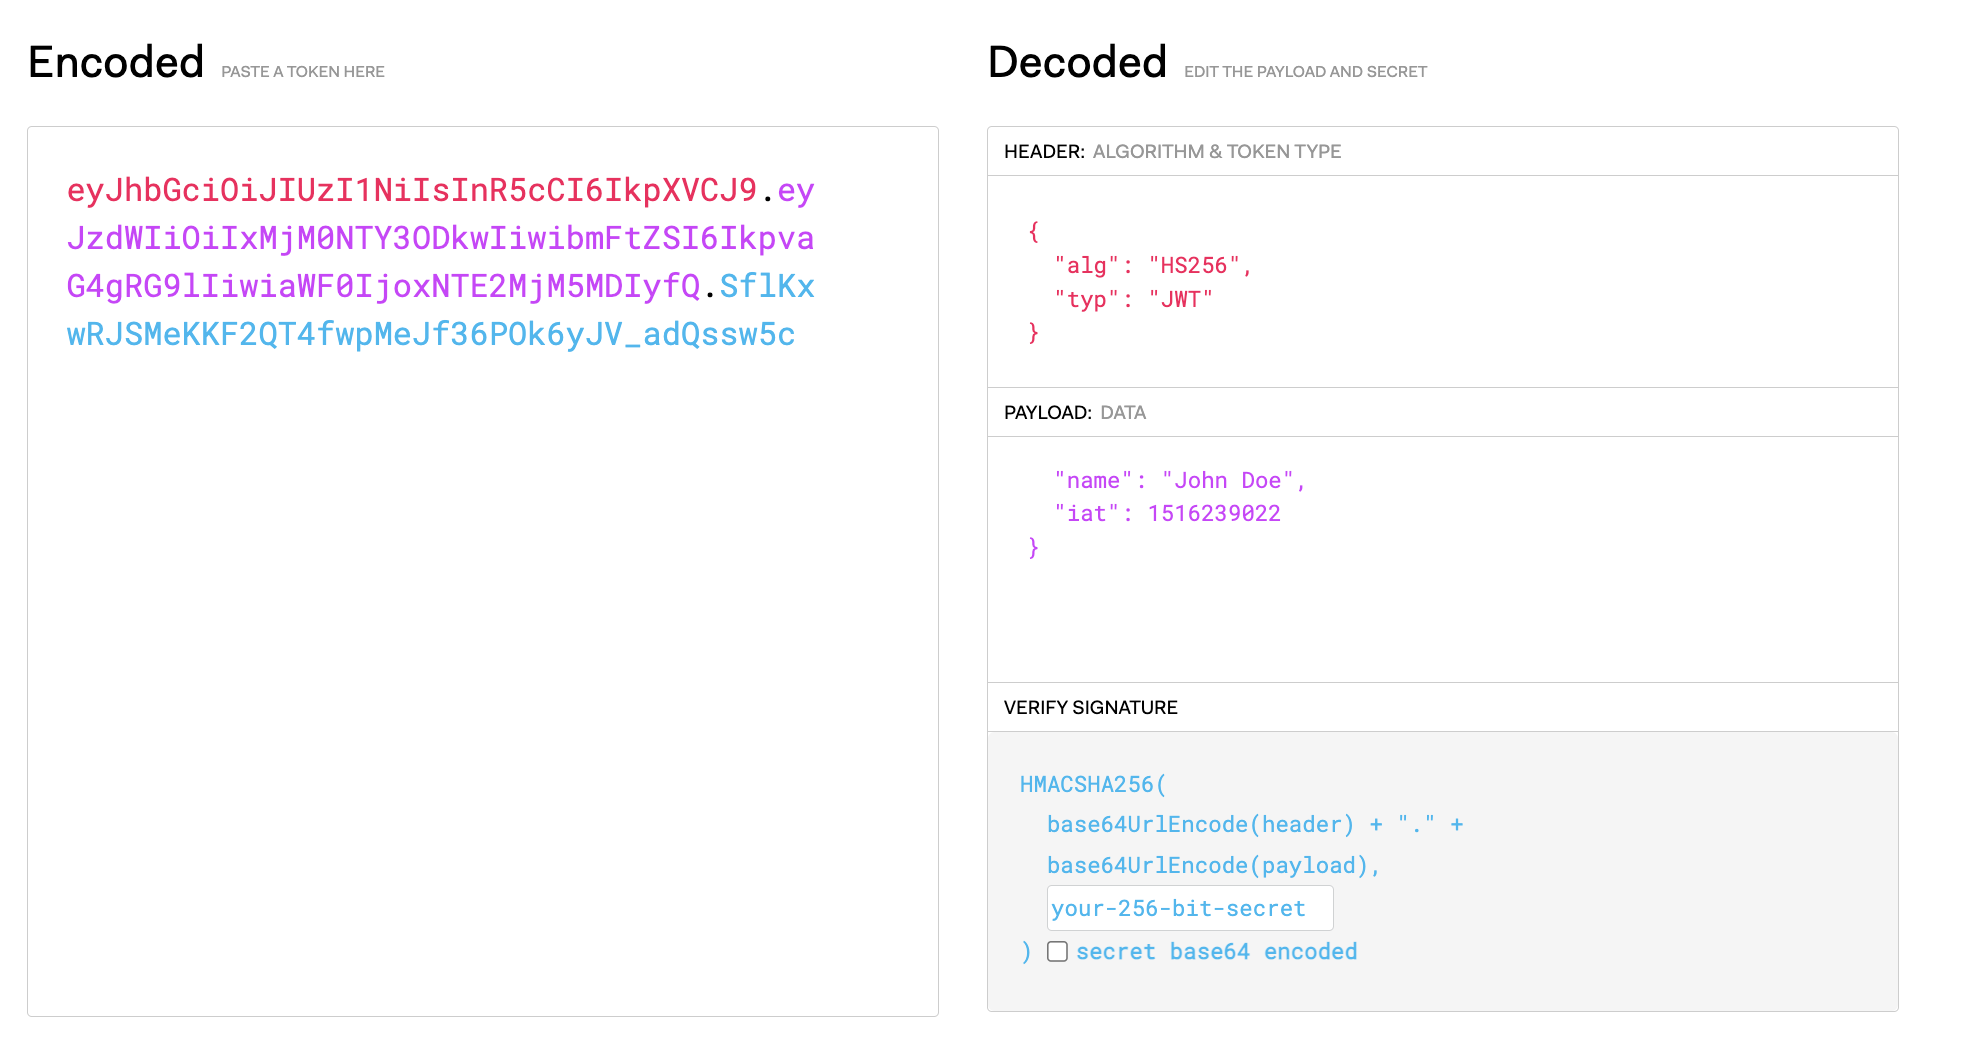This screenshot has width=1962, height=1042.
Task: Click the 'secret base64 encoded' label text
Action: coord(1216,951)
